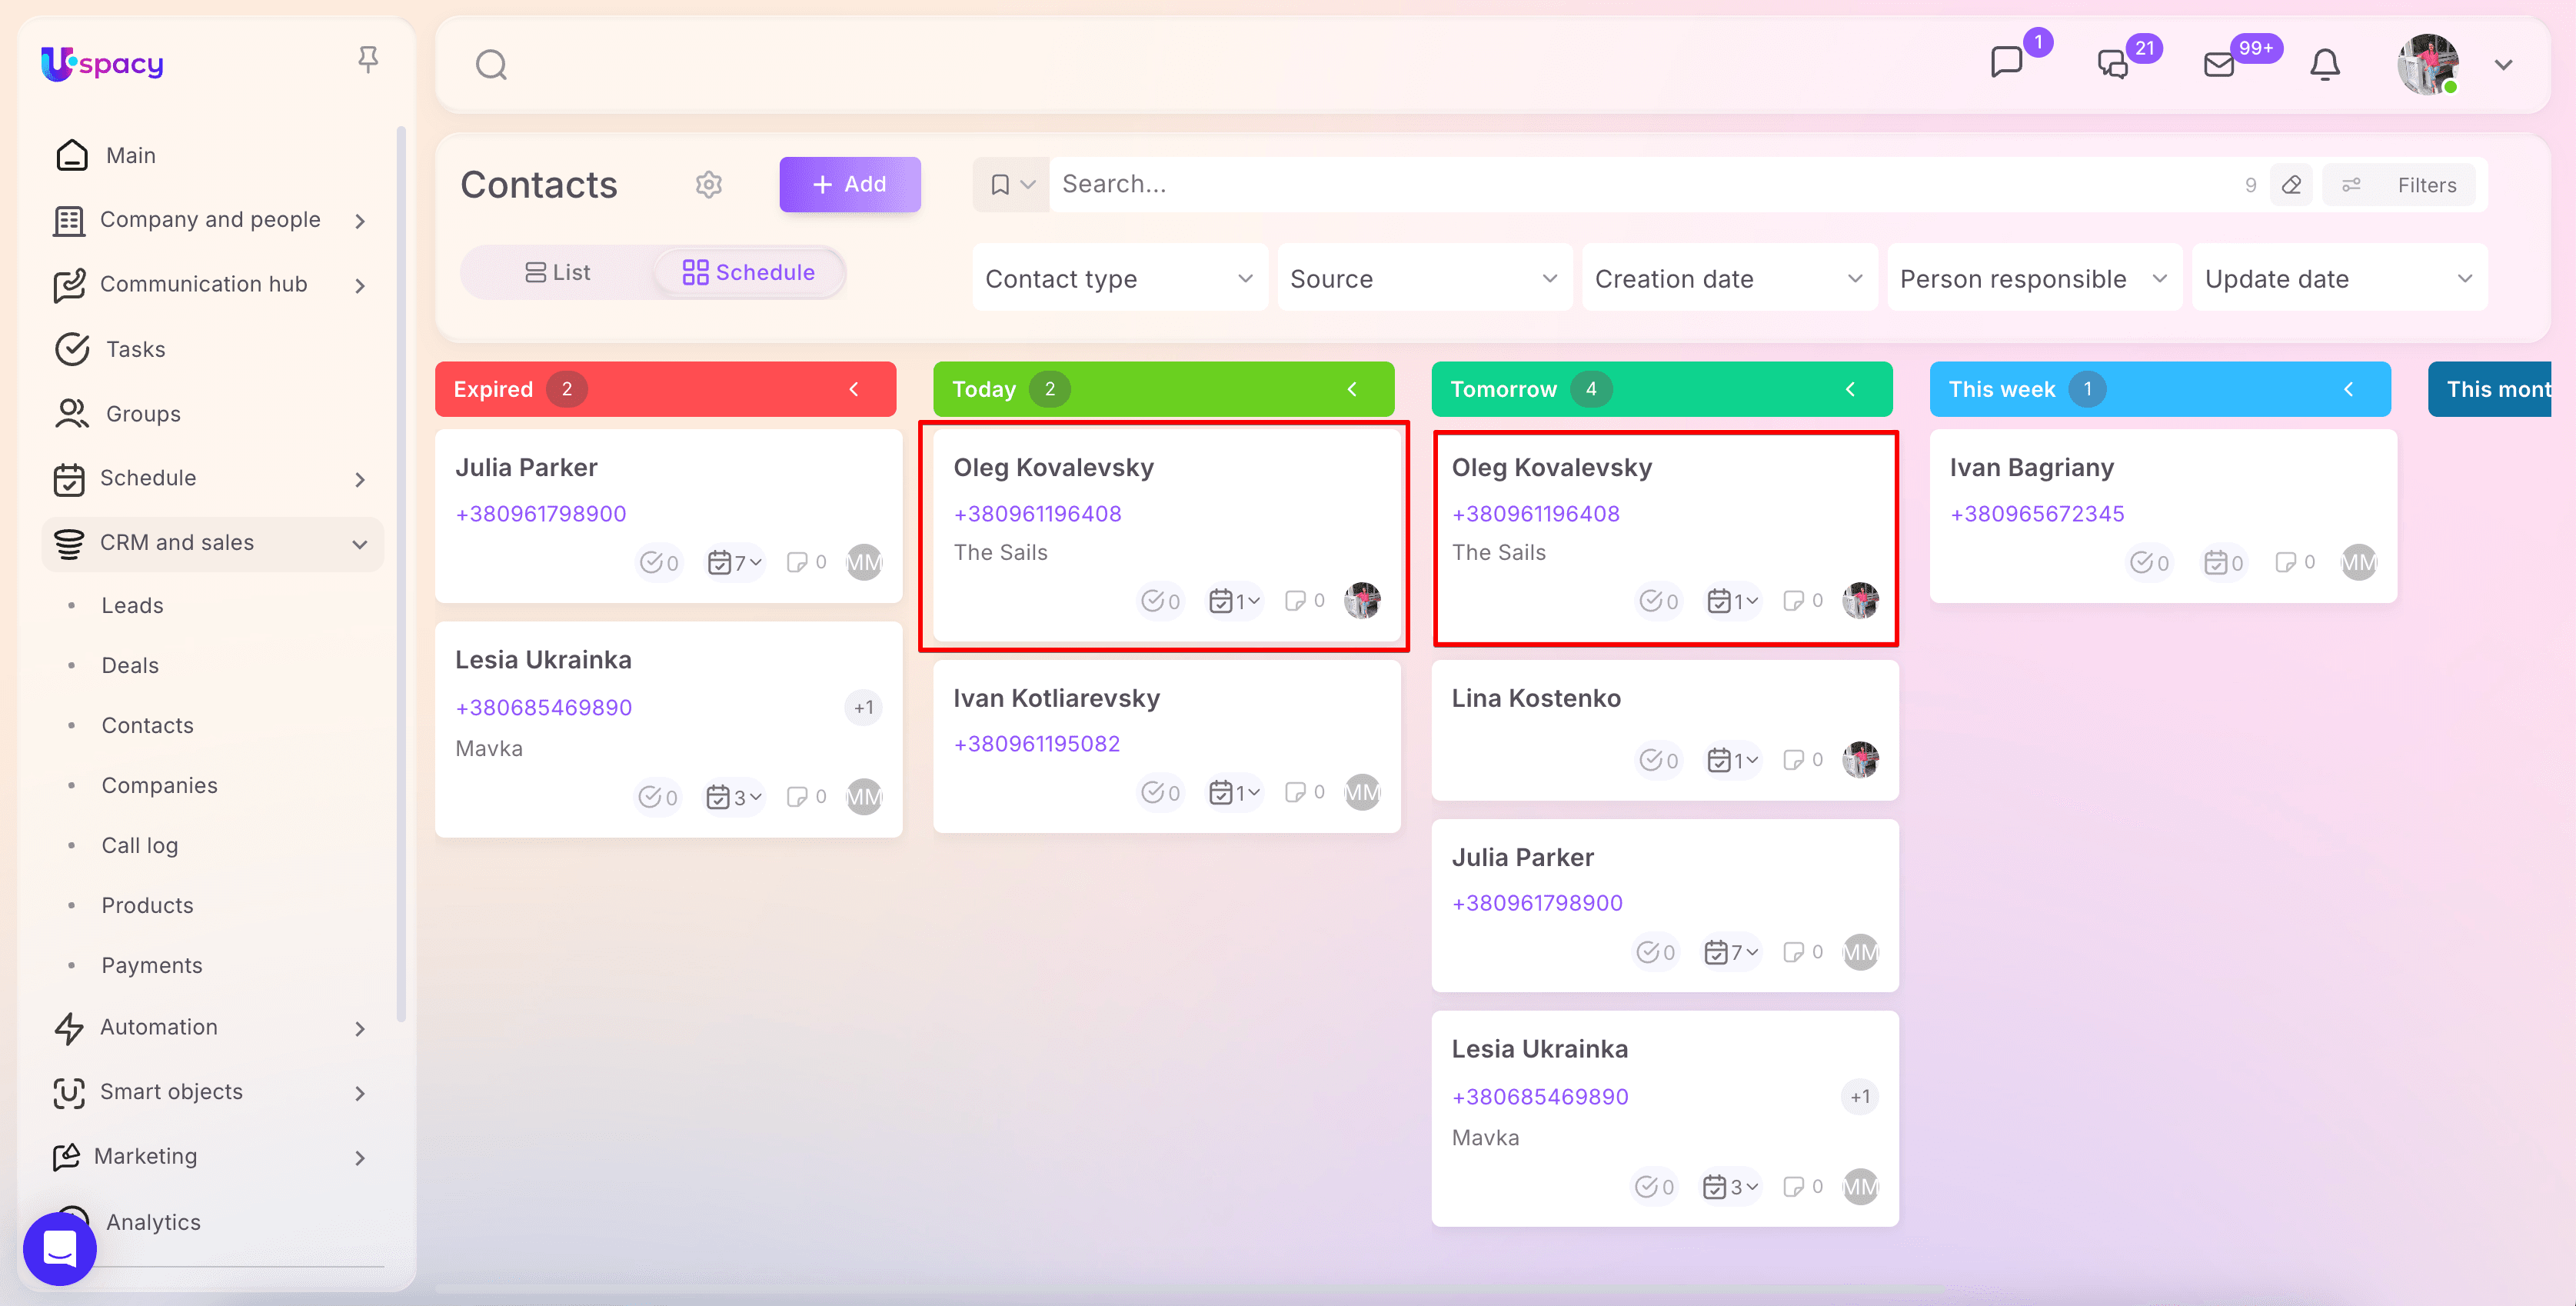2576x1306 pixels.
Task: Open Contact type dropdown
Action: [x=1120, y=278]
